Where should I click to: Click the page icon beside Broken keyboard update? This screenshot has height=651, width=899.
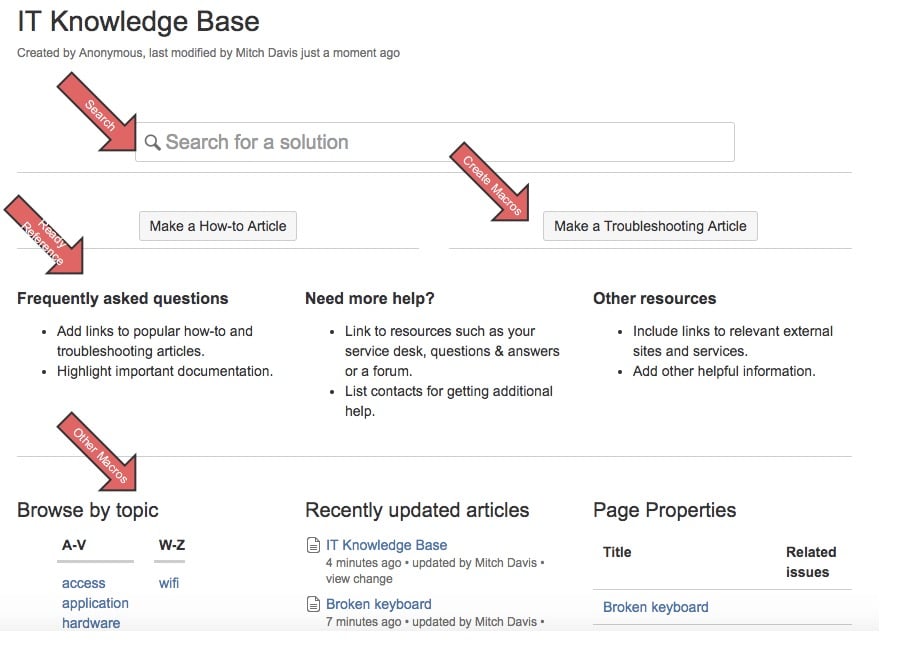[313, 604]
